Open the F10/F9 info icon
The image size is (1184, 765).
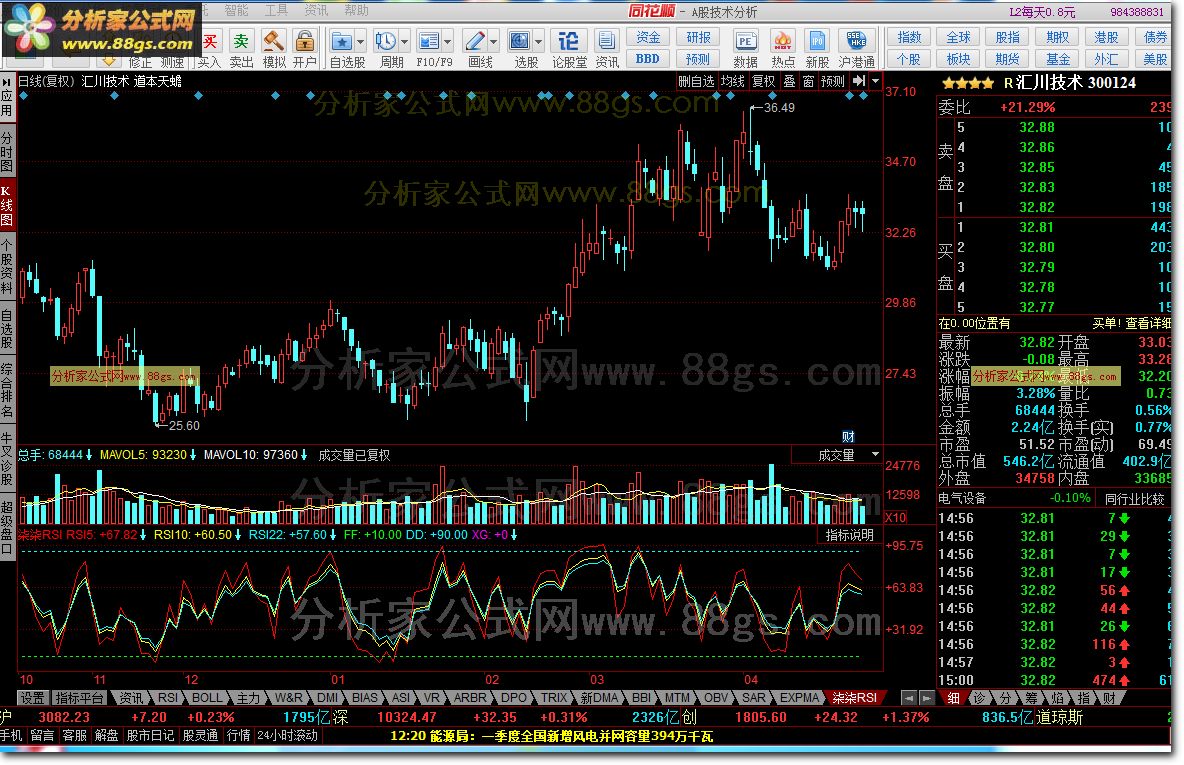pos(428,42)
